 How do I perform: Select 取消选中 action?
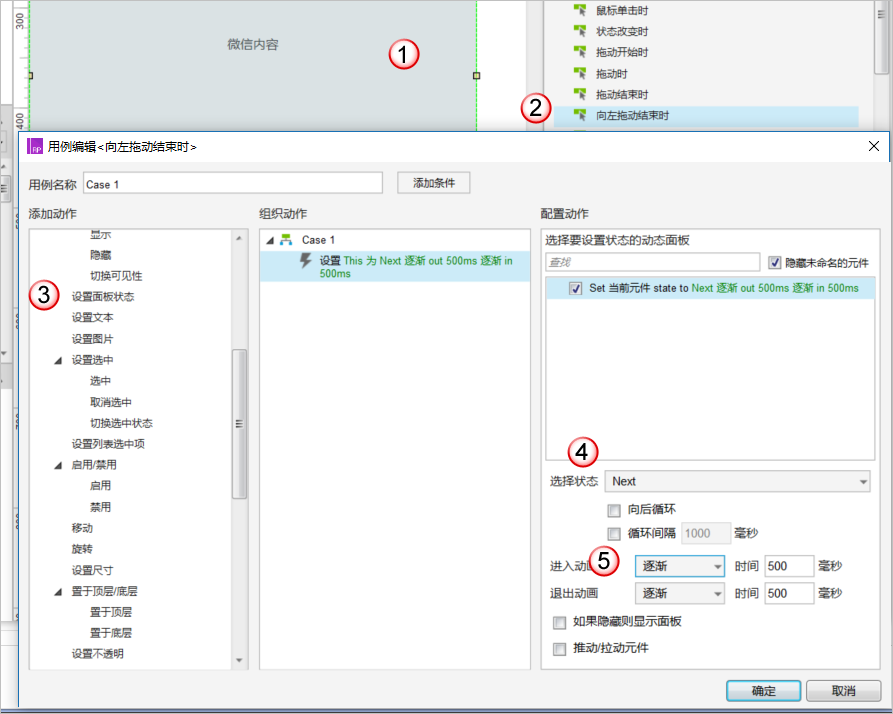pyautogui.click(x=110, y=402)
